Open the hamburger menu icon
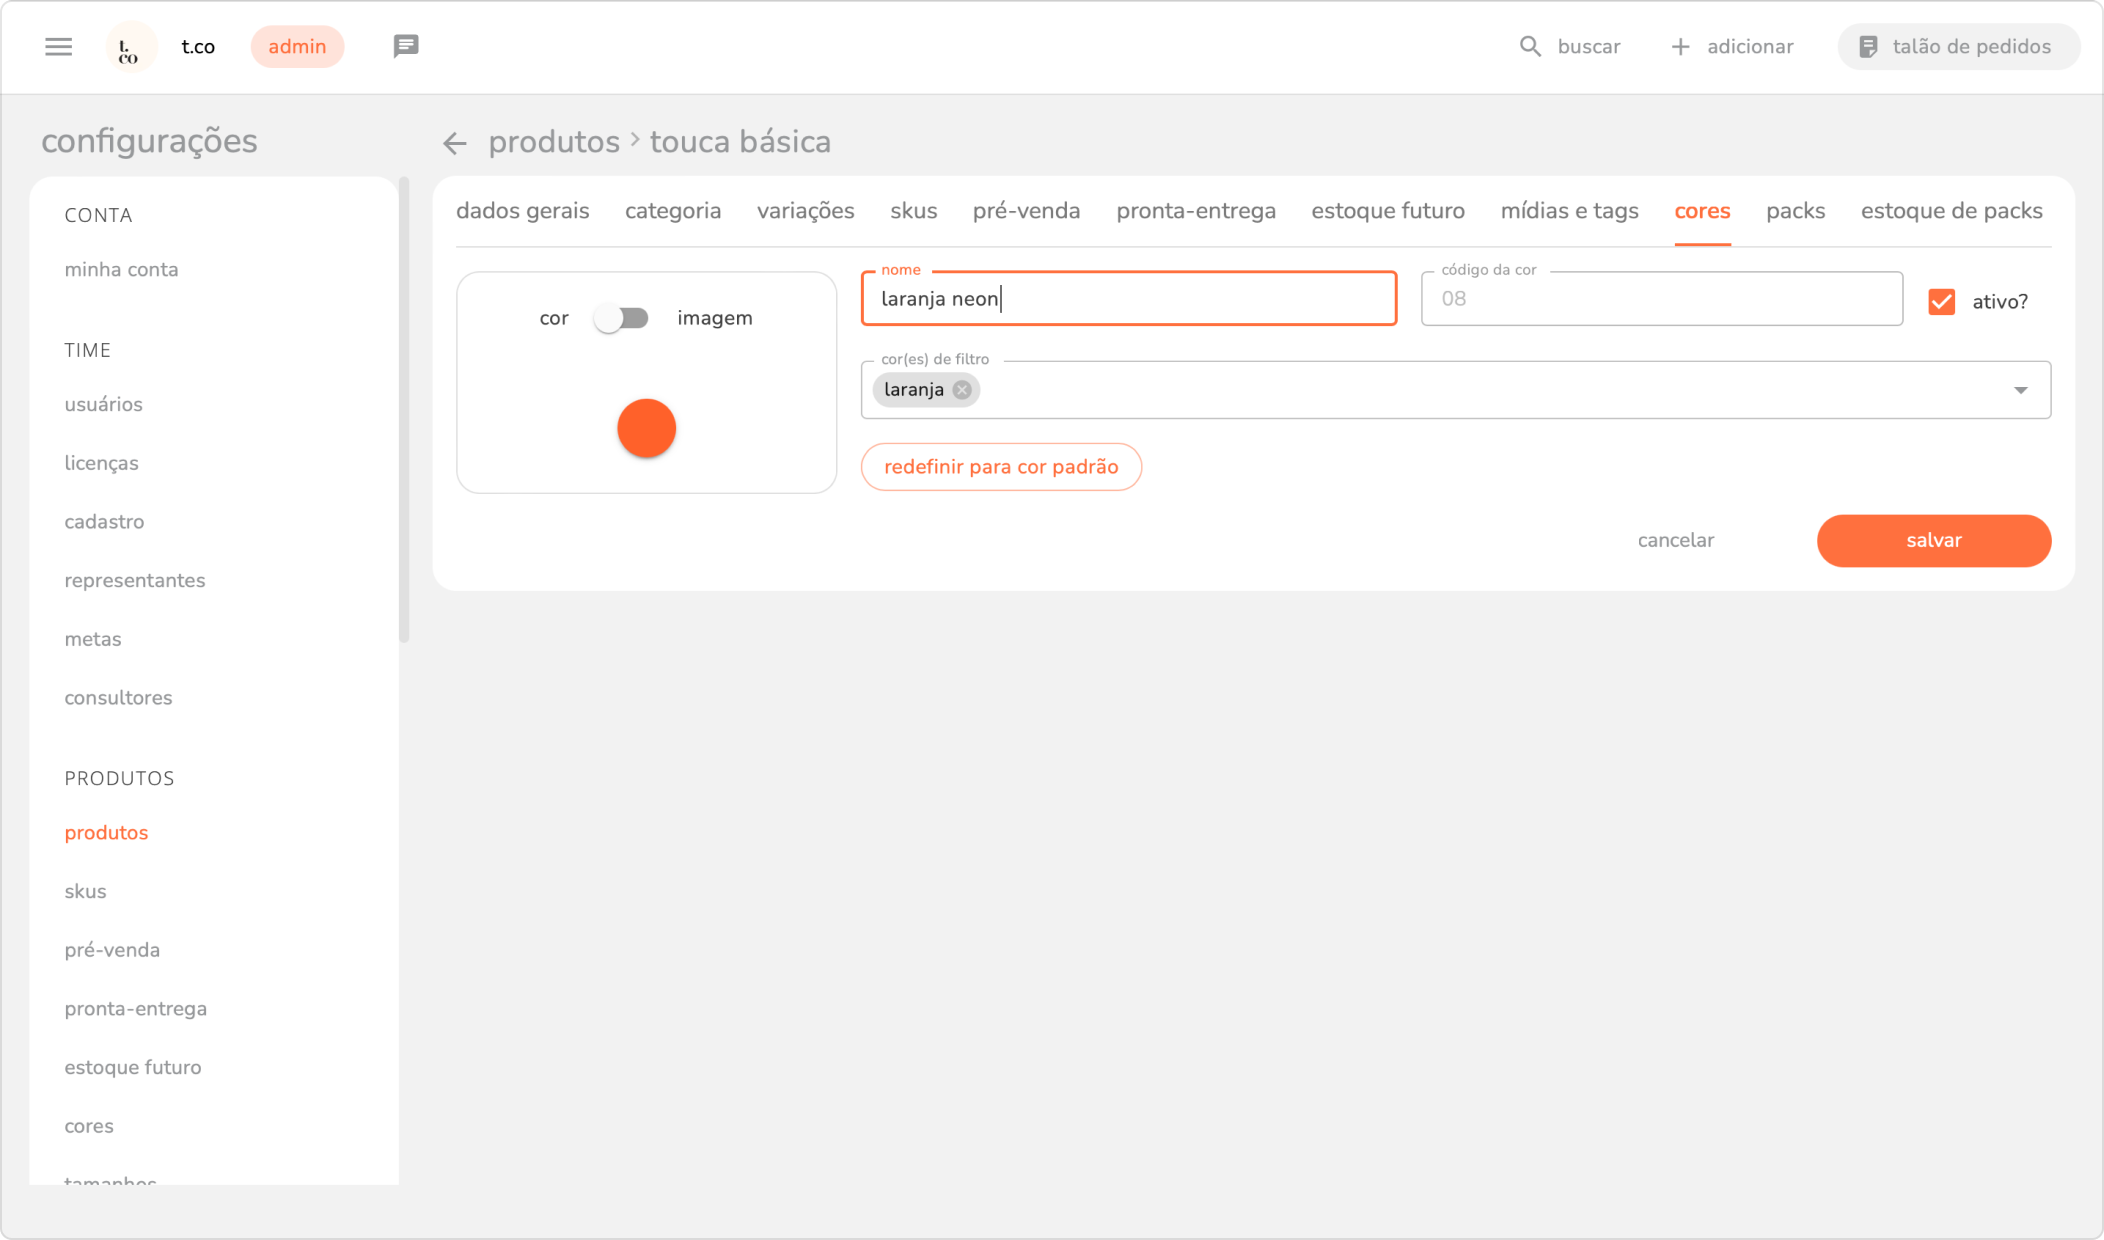Screen dimensions: 2104x1240 (59, 47)
